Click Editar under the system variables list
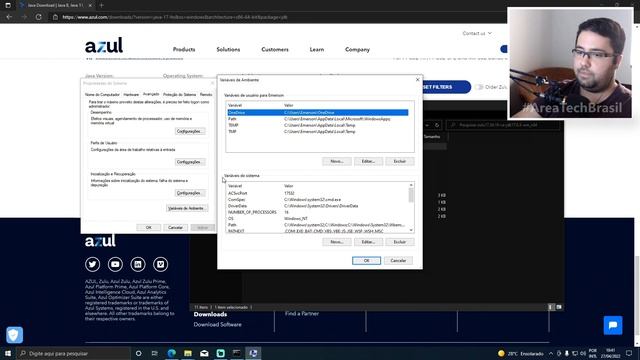The width and height of the screenshot is (640, 360). pyautogui.click(x=368, y=242)
